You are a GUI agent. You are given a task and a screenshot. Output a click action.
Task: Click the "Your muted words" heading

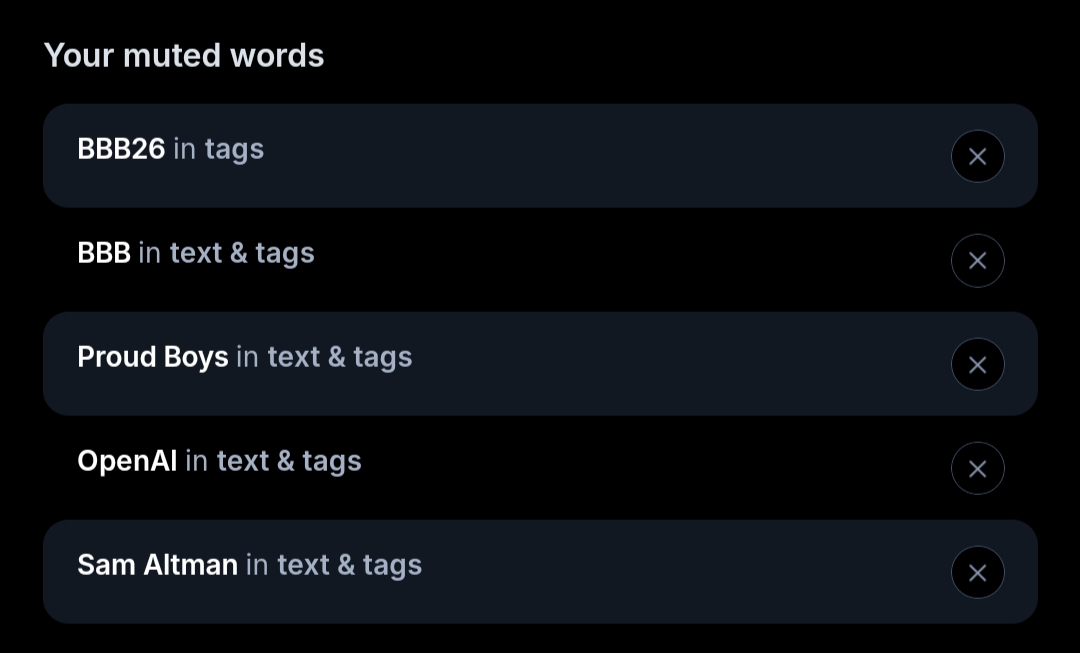[184, 55]
